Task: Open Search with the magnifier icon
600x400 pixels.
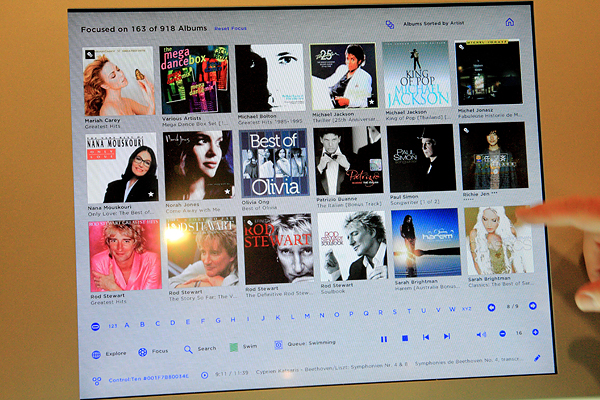Action: (x=188, y=349)
